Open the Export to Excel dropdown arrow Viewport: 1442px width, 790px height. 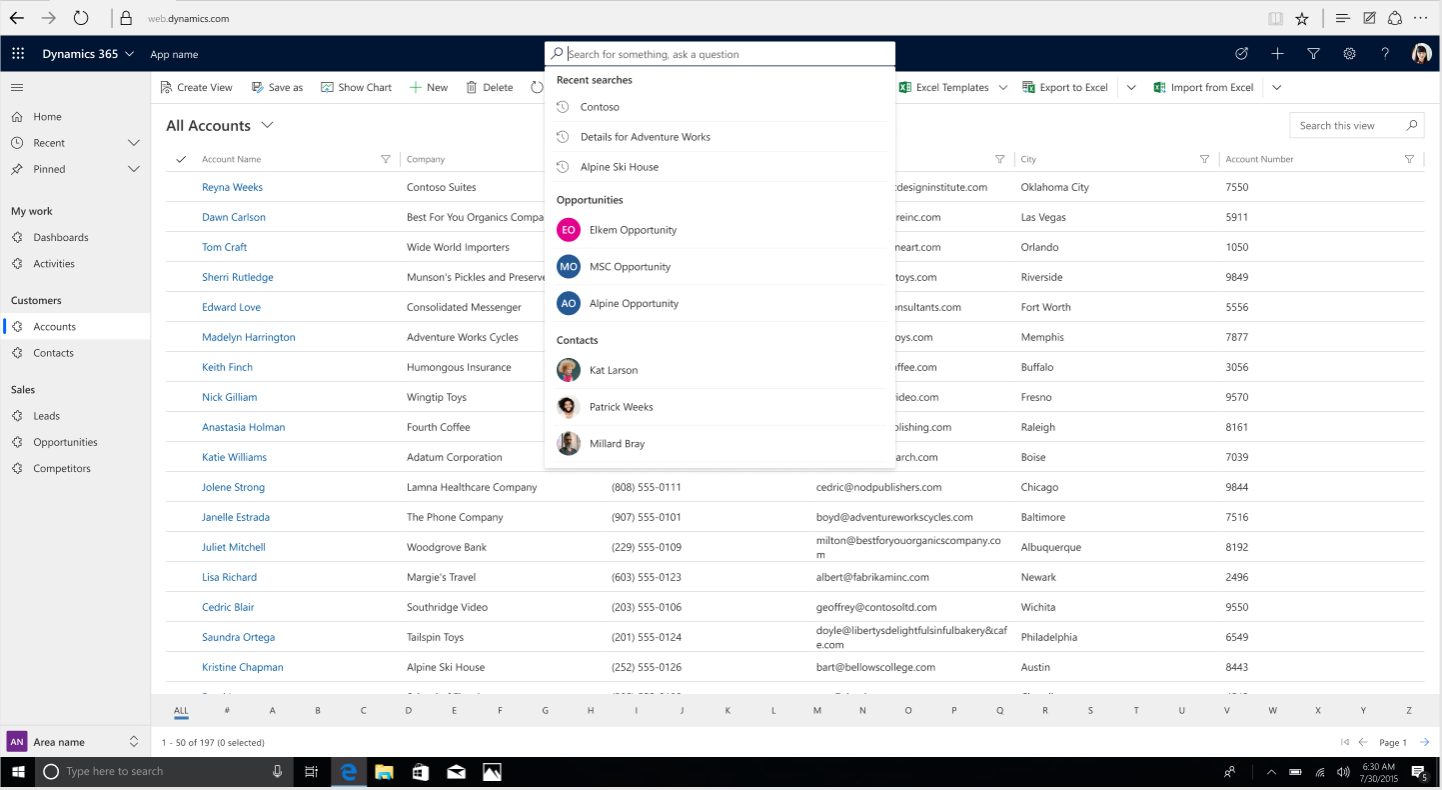click(1131, 88)
